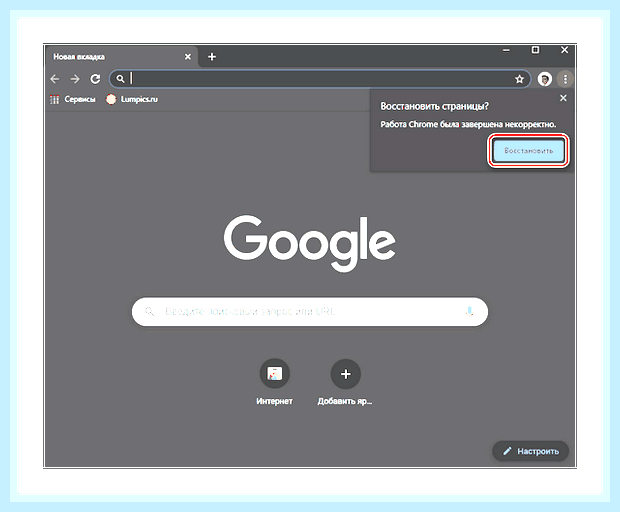This screenshot has width=620, height=512.
Task: Add a shortcut with Добавить ярлык
Action: pos(345,382)
